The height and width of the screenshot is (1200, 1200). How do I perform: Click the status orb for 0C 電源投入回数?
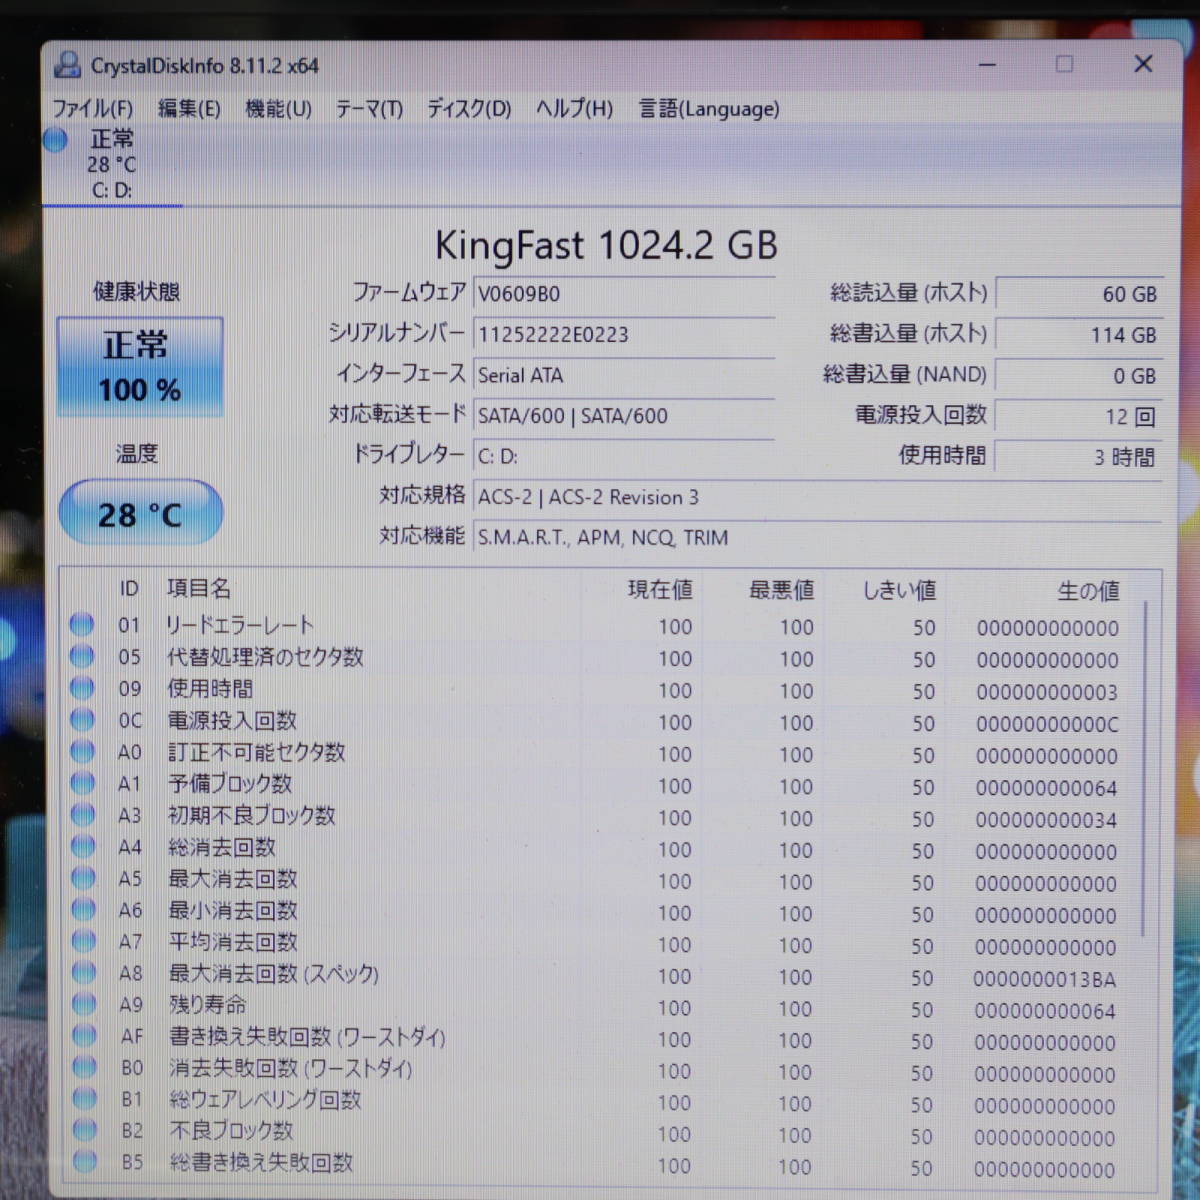pos(82,720)
